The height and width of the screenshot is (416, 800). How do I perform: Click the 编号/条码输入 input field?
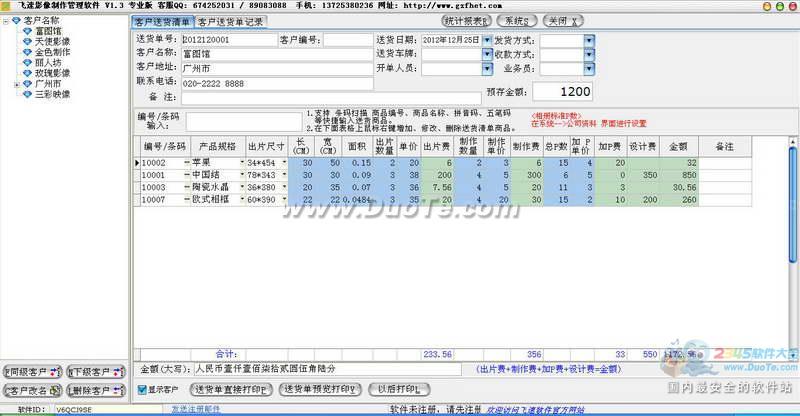point(244,122)
